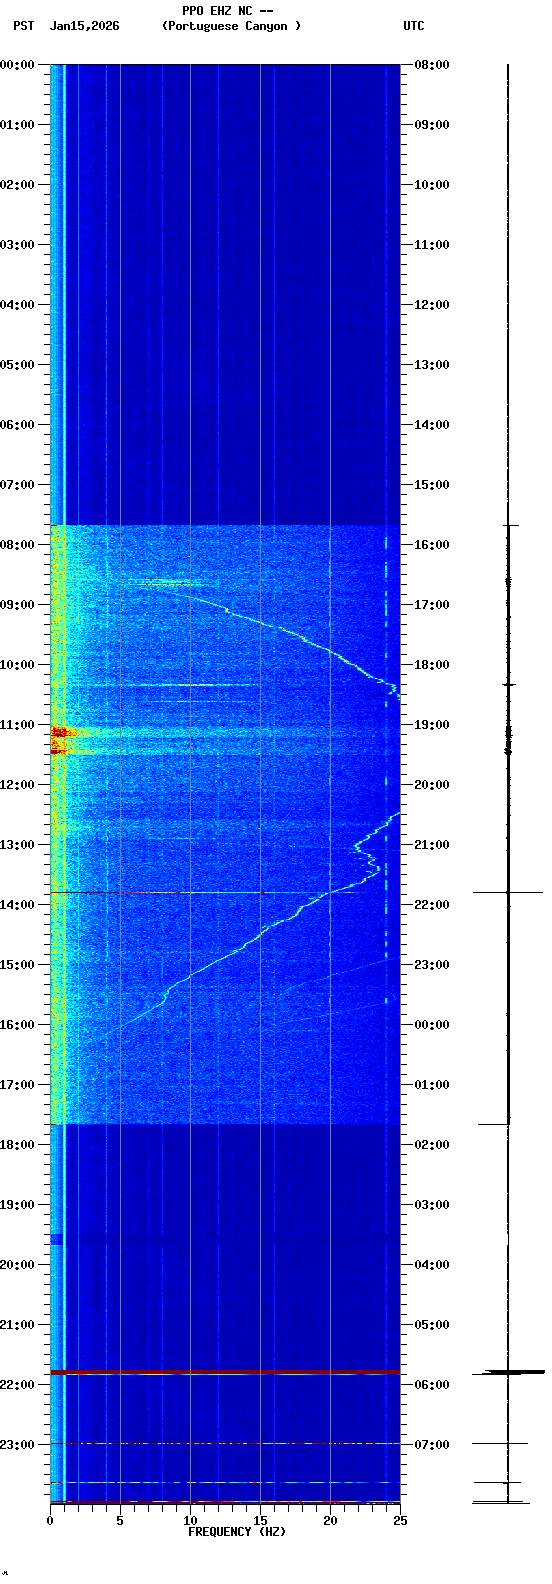Click the 'UTC' timezone label
This screenshot has width=552, height=1584.
414,26
